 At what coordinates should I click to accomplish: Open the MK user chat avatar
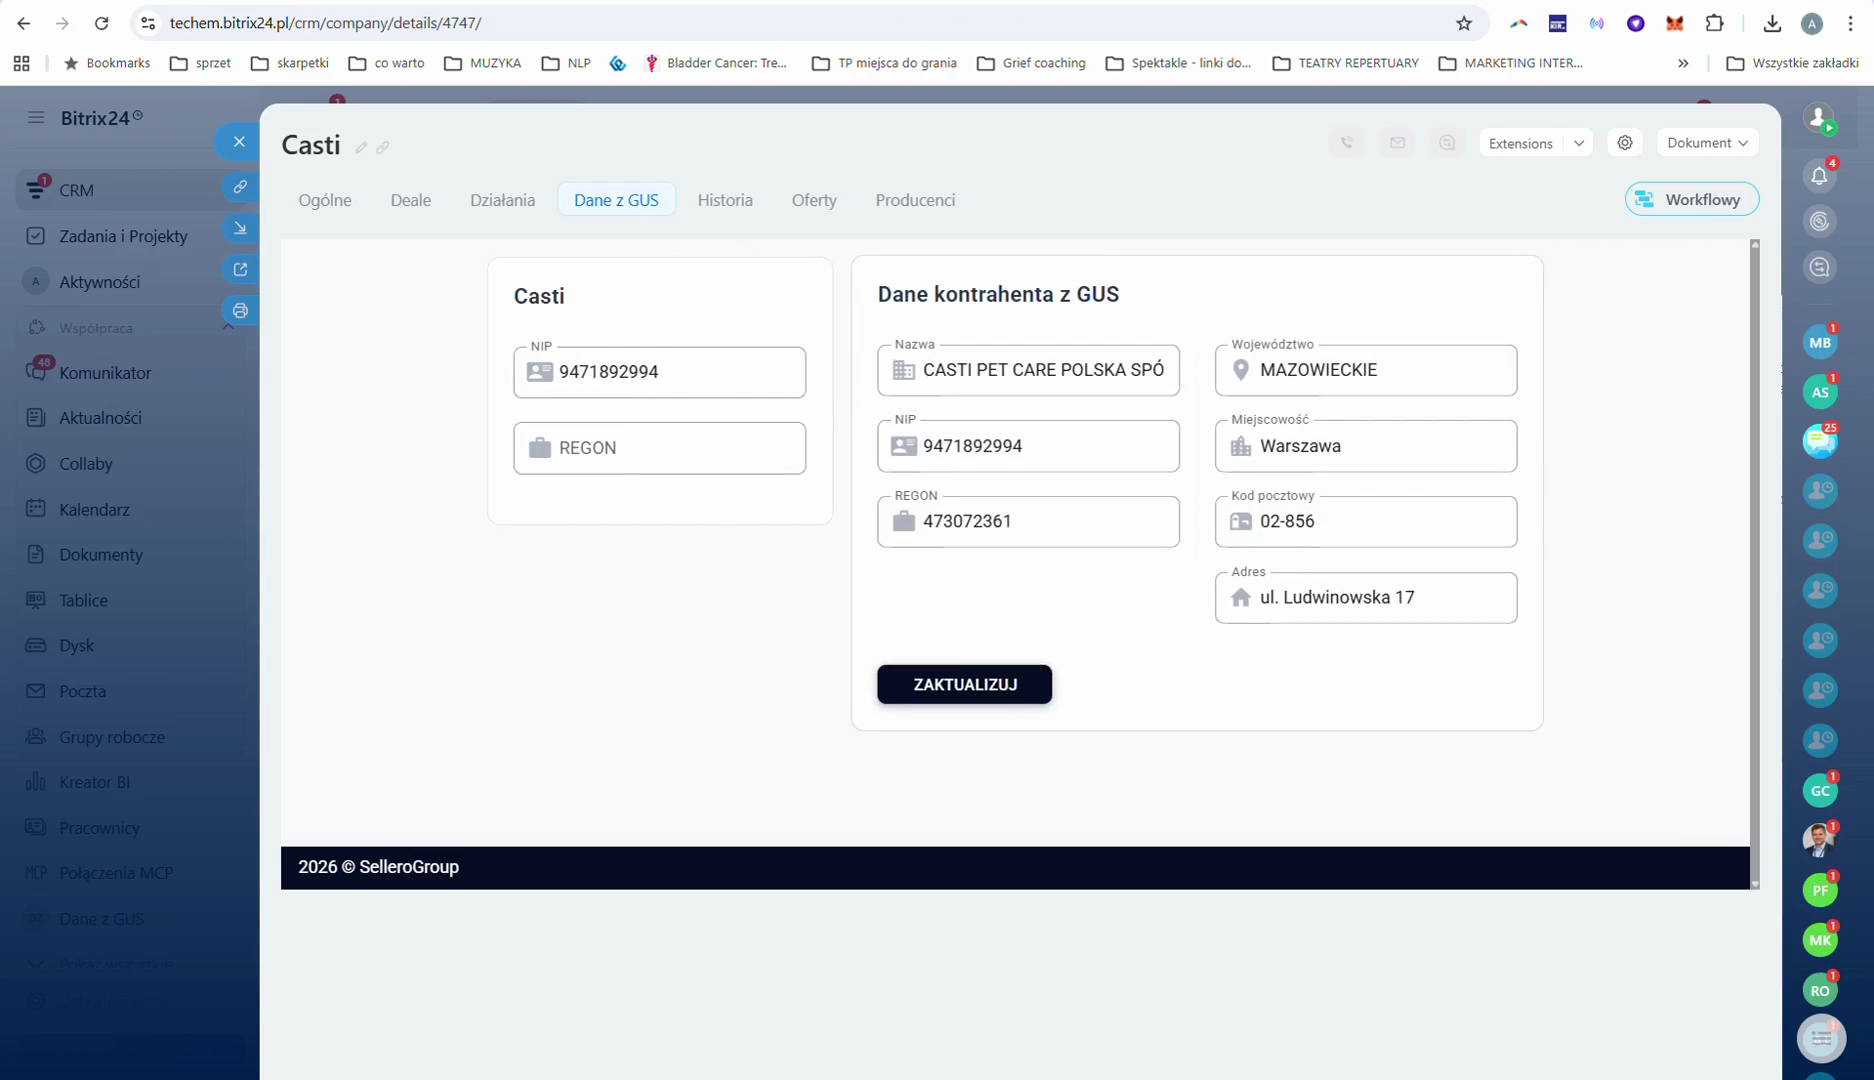[x=1819, y=940]
